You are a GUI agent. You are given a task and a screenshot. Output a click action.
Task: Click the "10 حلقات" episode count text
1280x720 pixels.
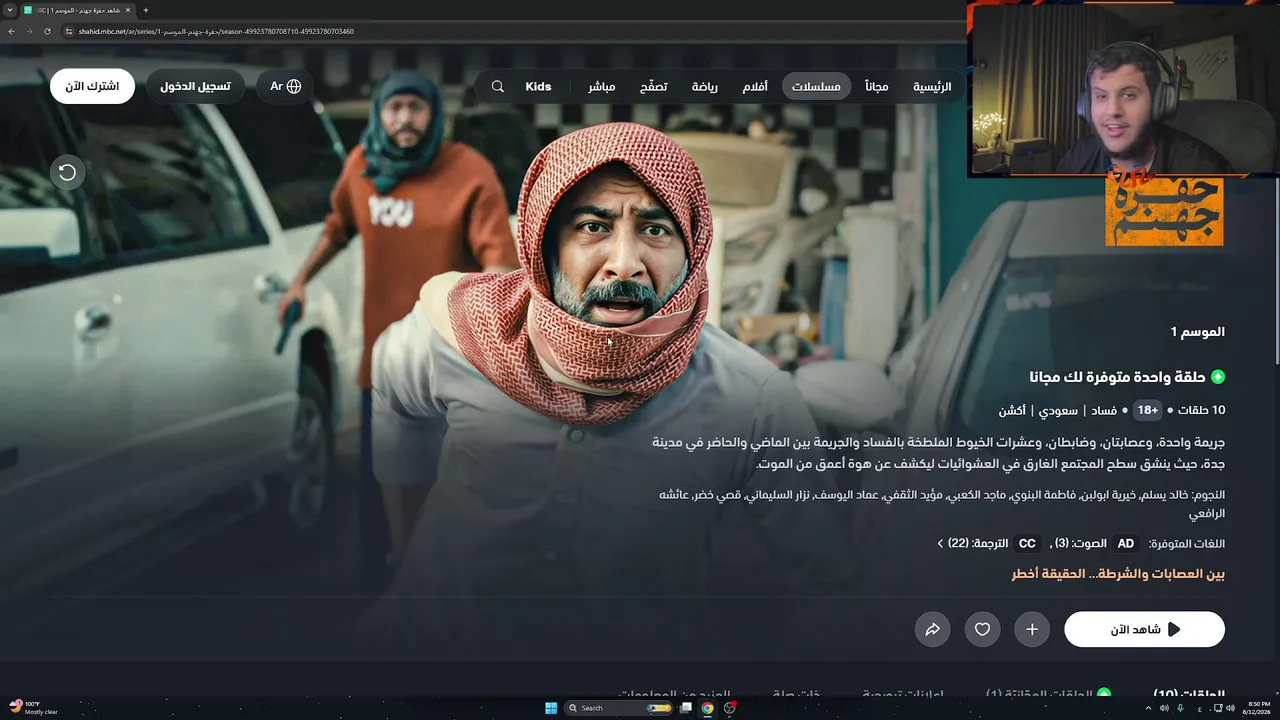pyautogui.click(x=1201, y=411)
